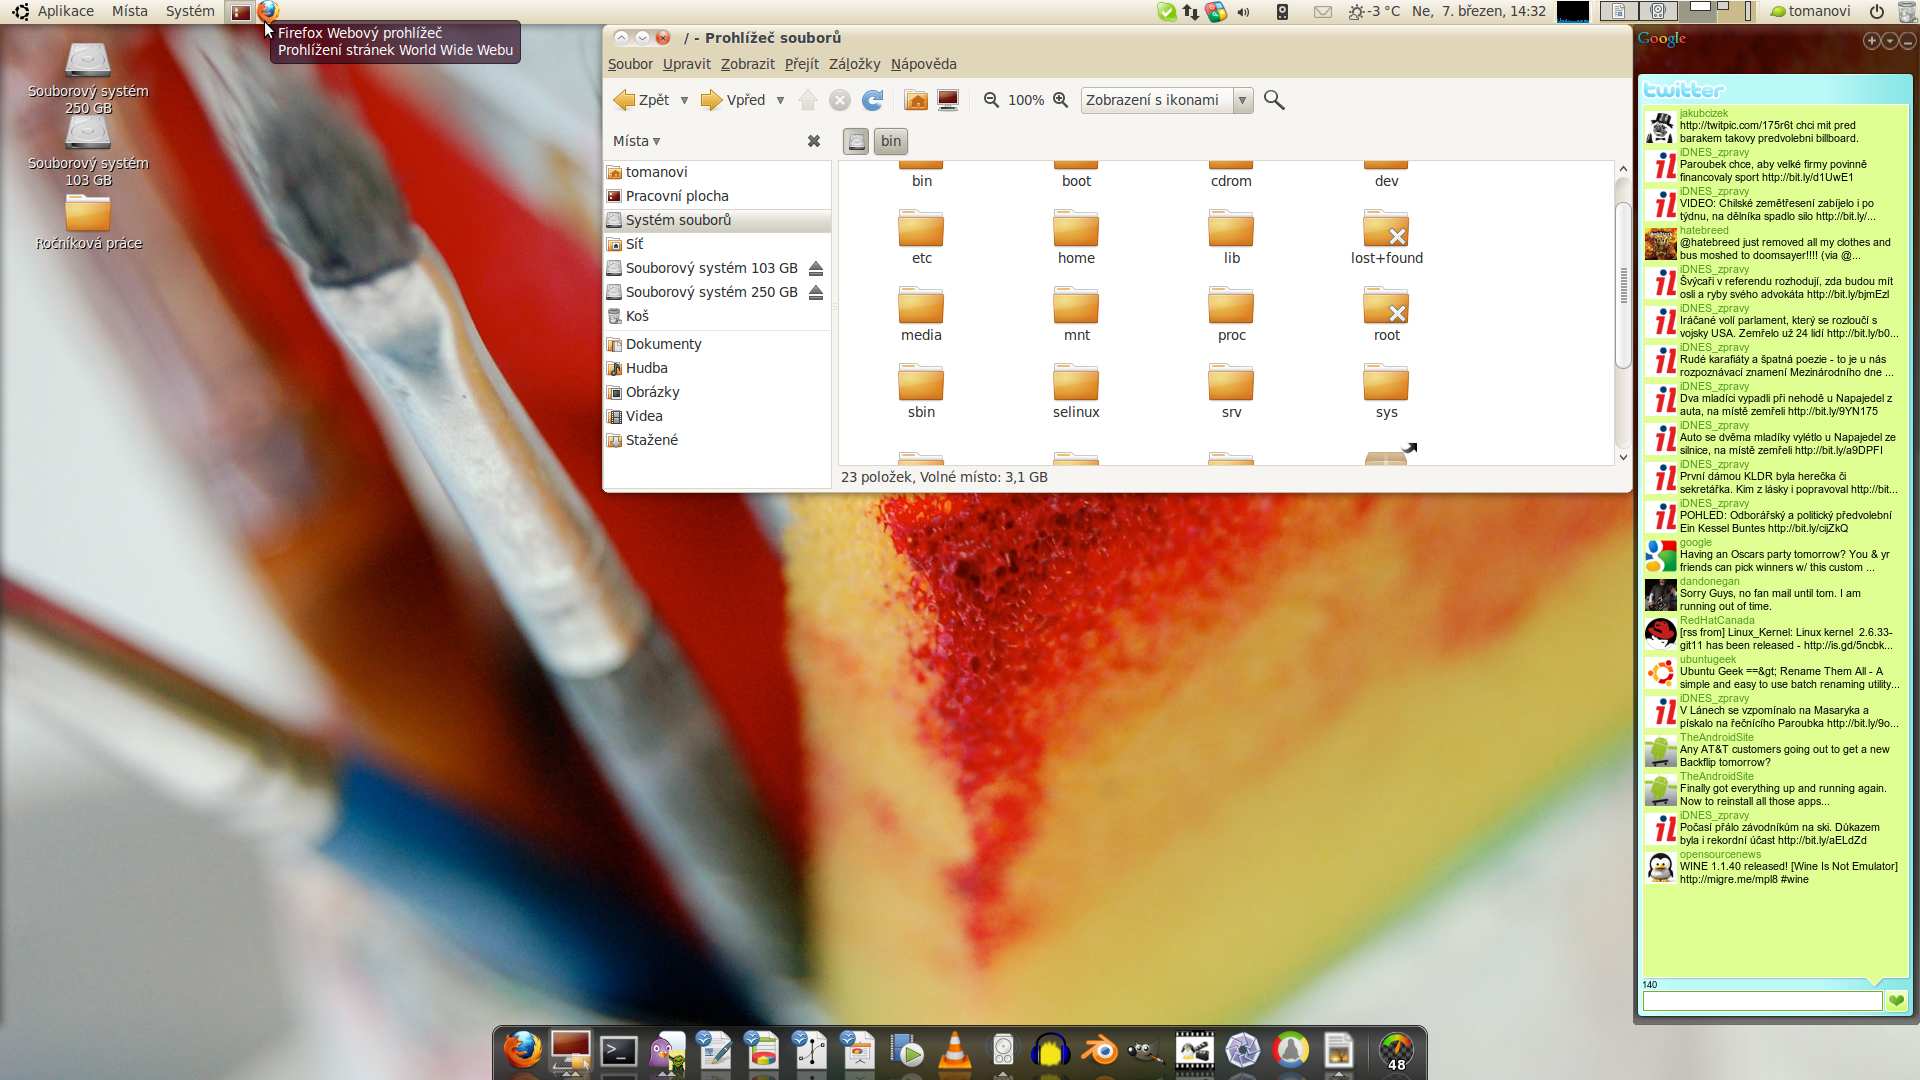
Task: Launch Pidgin messenger from the dock
Action: pos(667,1052)
